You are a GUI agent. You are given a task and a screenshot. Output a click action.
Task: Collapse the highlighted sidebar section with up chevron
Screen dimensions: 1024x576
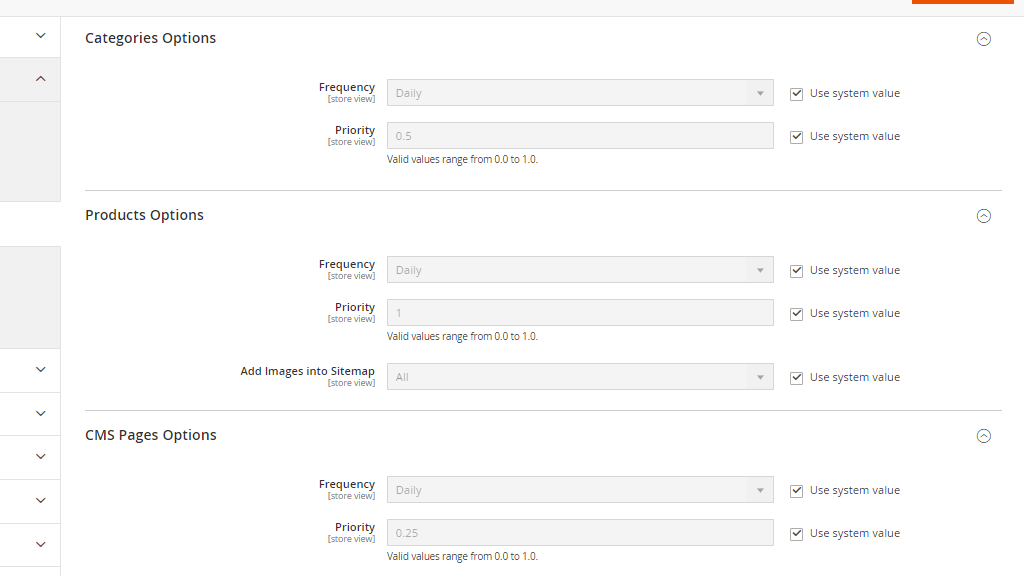tap(40, 78)
